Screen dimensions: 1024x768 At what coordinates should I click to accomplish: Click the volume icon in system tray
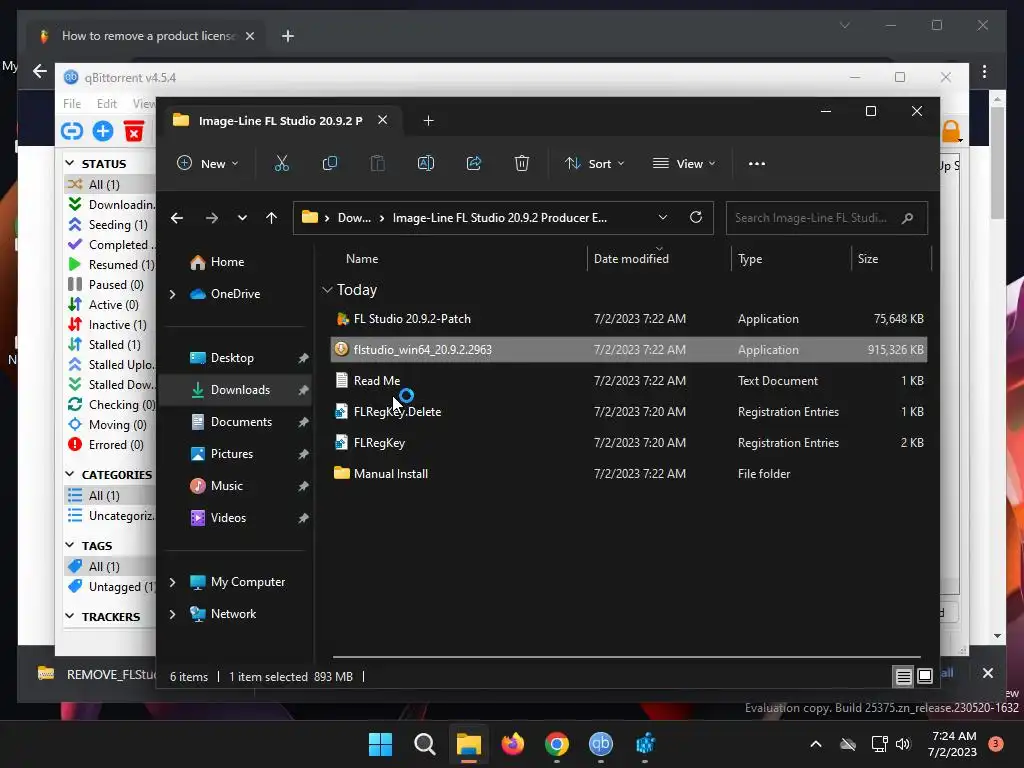point(903,744)
